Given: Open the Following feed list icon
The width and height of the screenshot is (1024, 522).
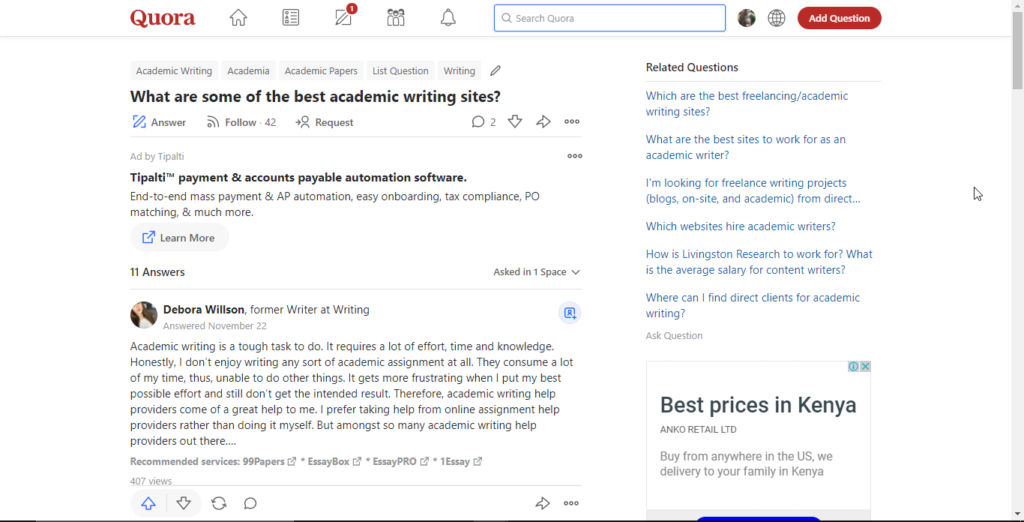Looking at the screenshot, I should [291, 18].
